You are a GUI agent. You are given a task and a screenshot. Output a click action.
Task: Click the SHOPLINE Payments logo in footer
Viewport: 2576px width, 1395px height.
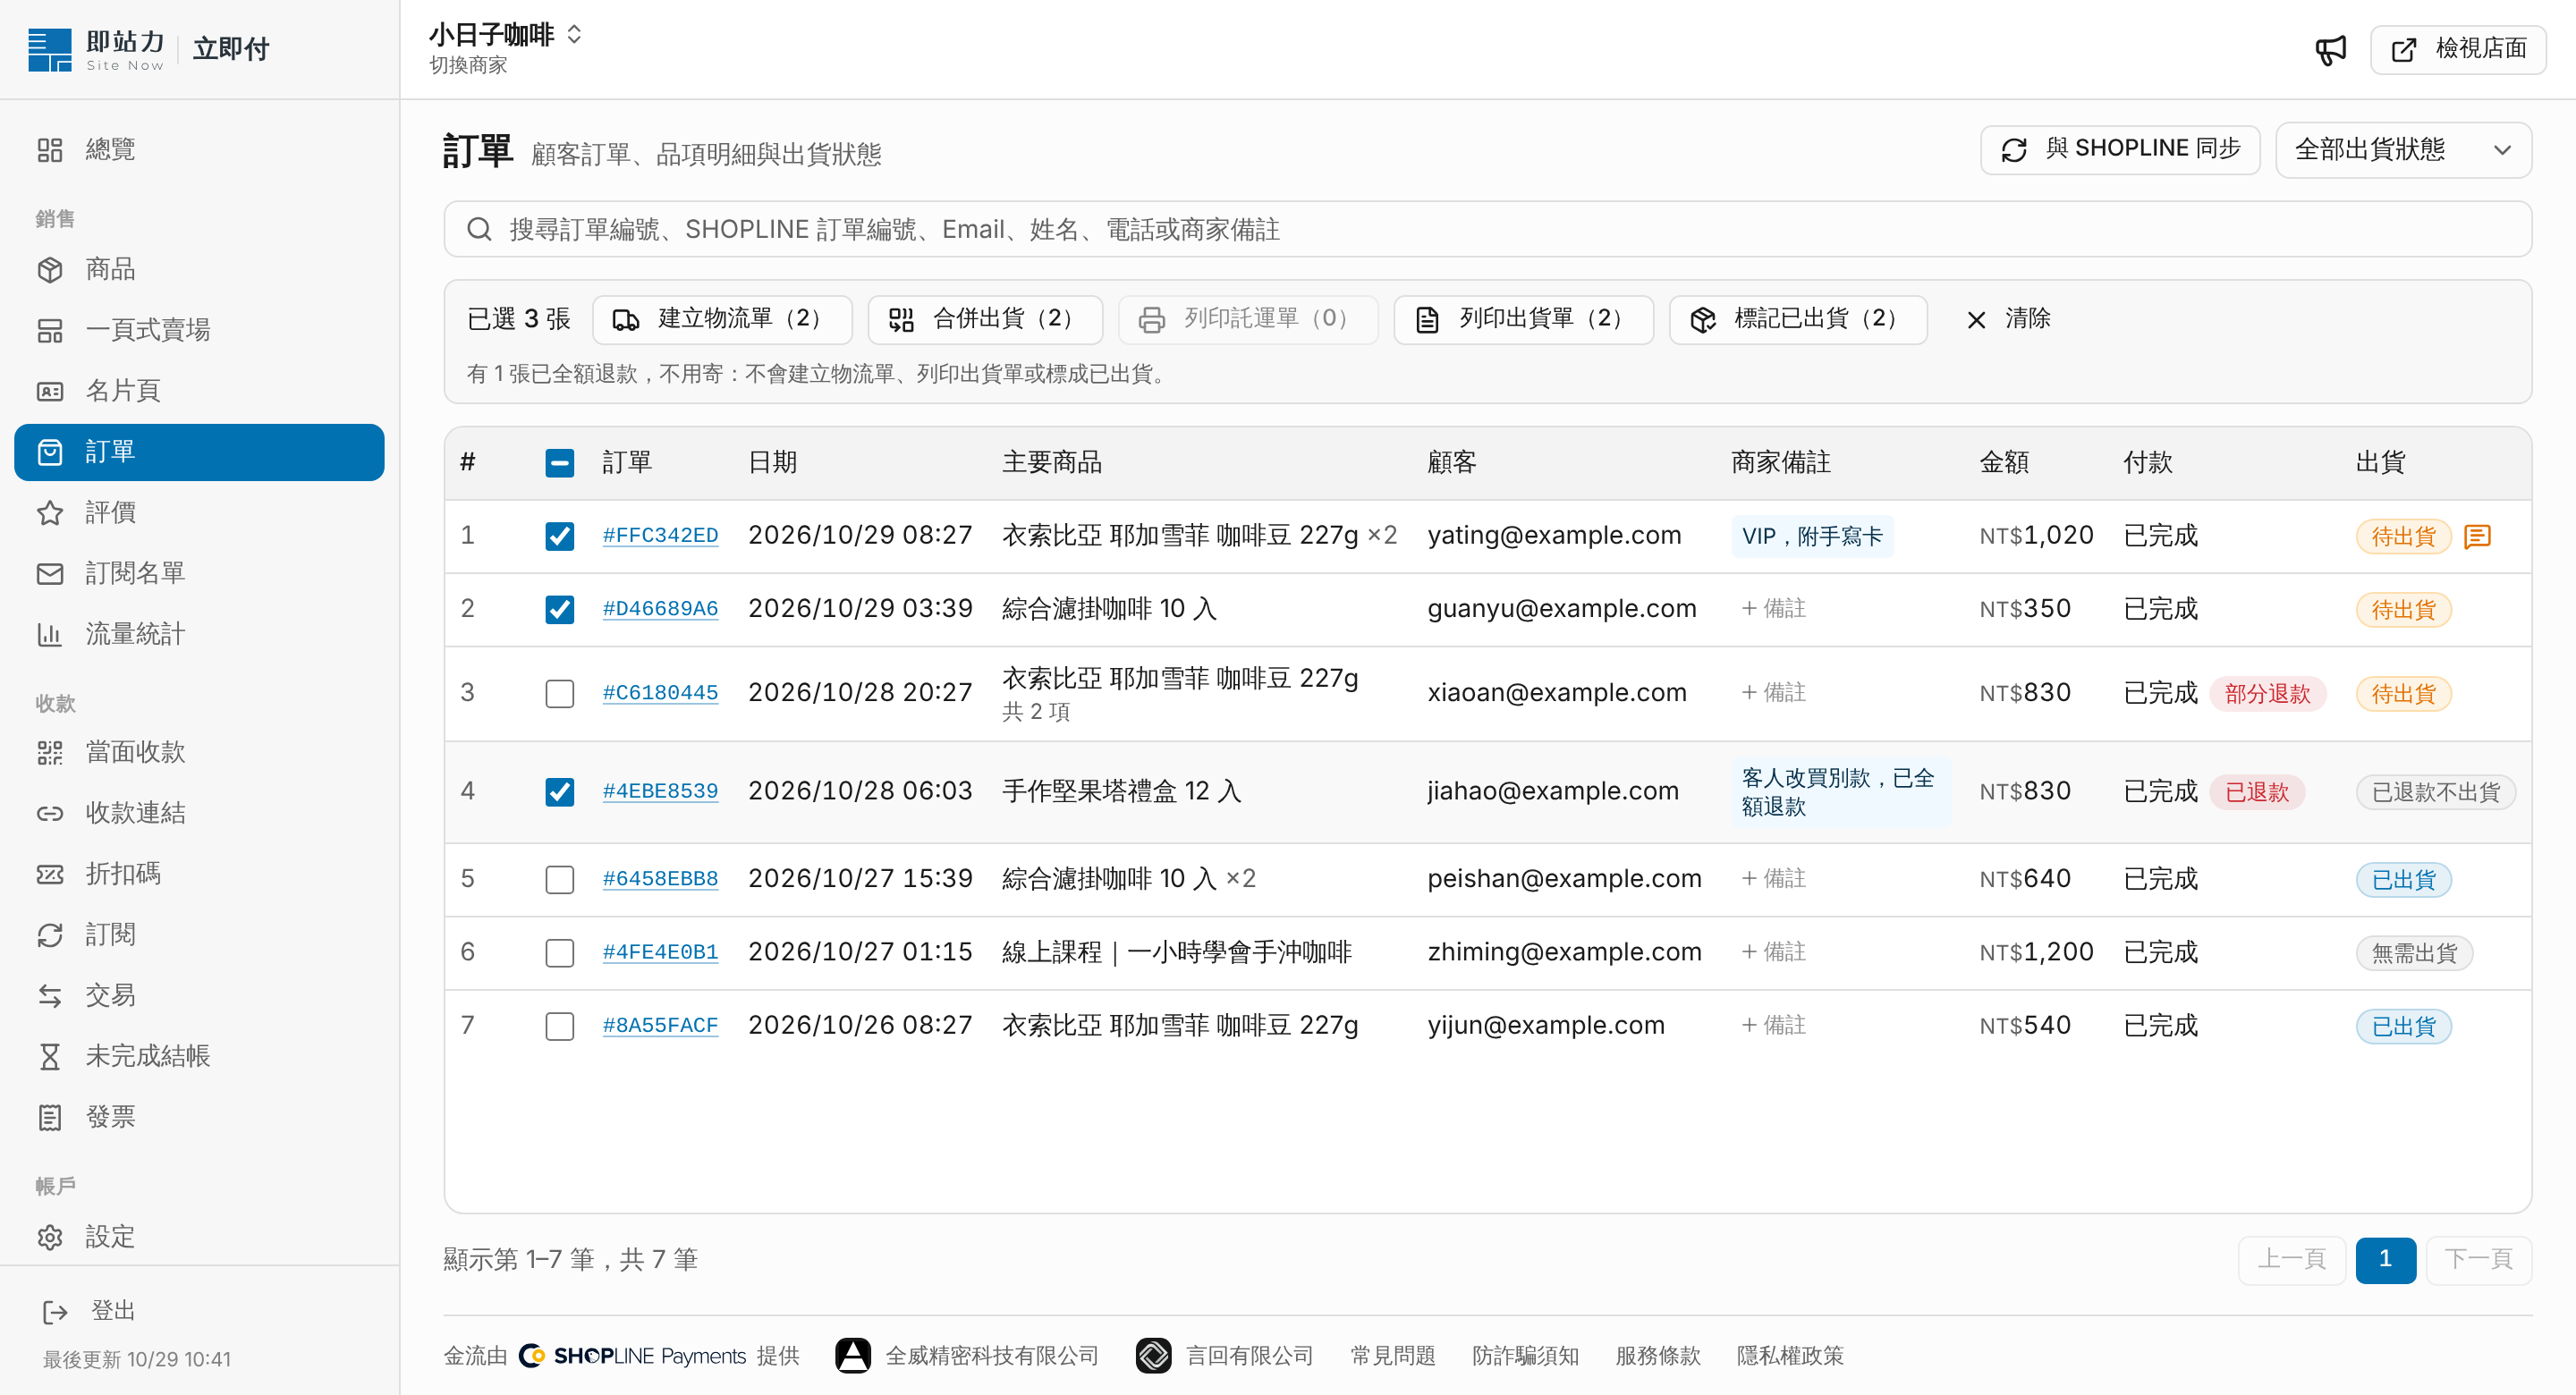click(632, 1355)
